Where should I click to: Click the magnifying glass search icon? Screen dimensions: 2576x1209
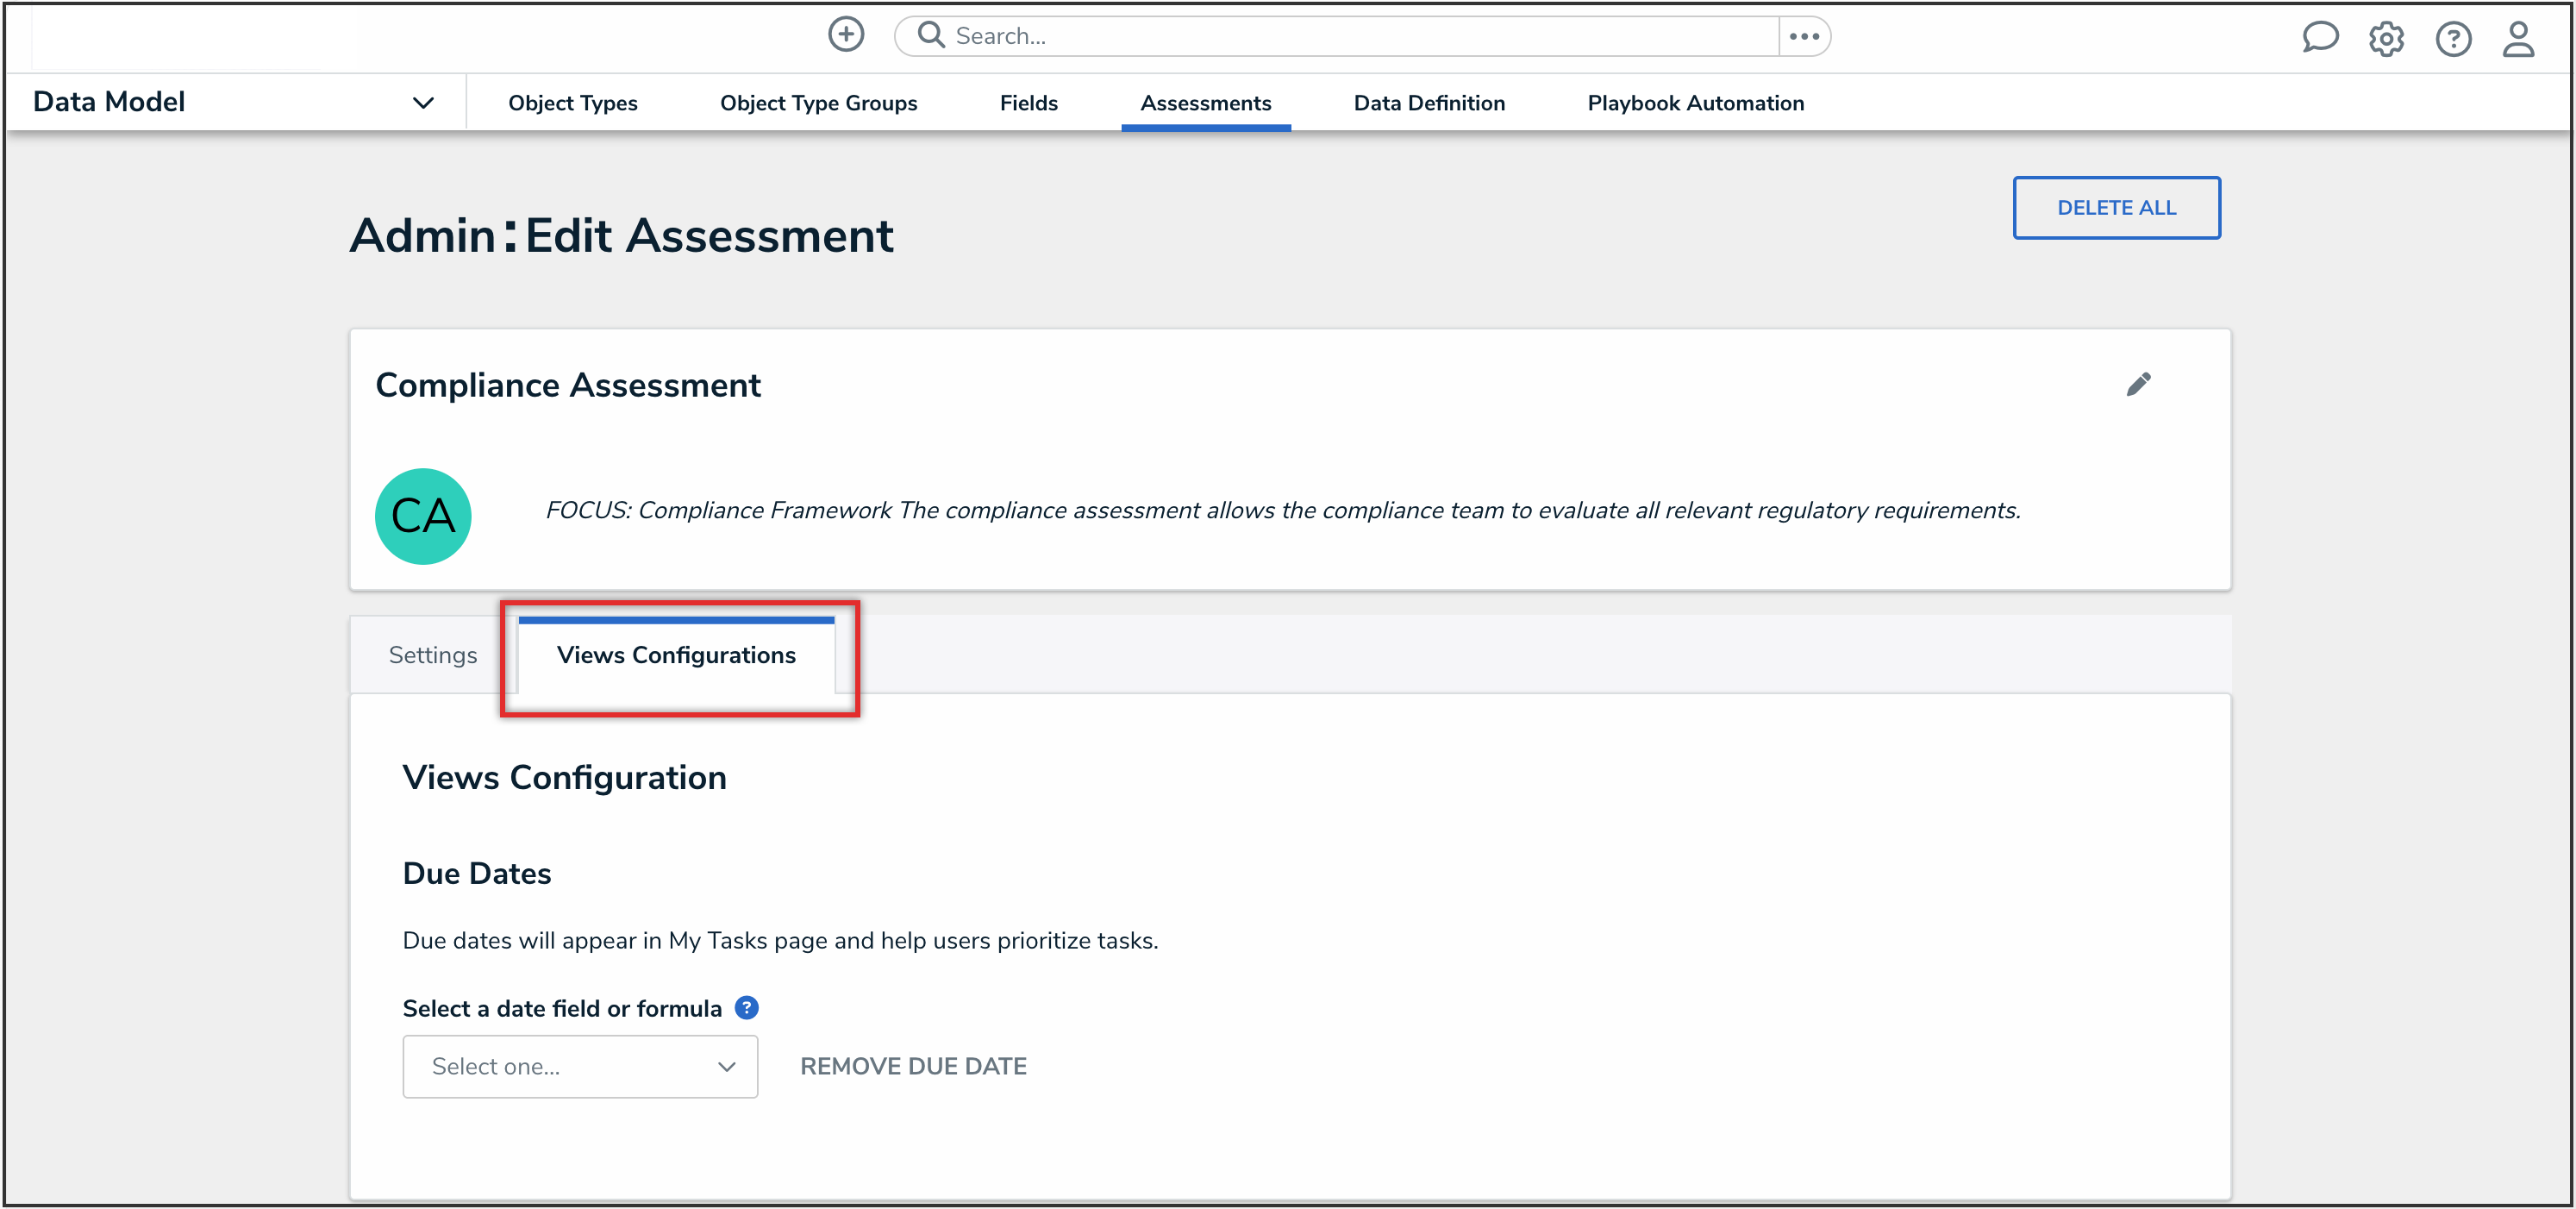coord(930,35)
